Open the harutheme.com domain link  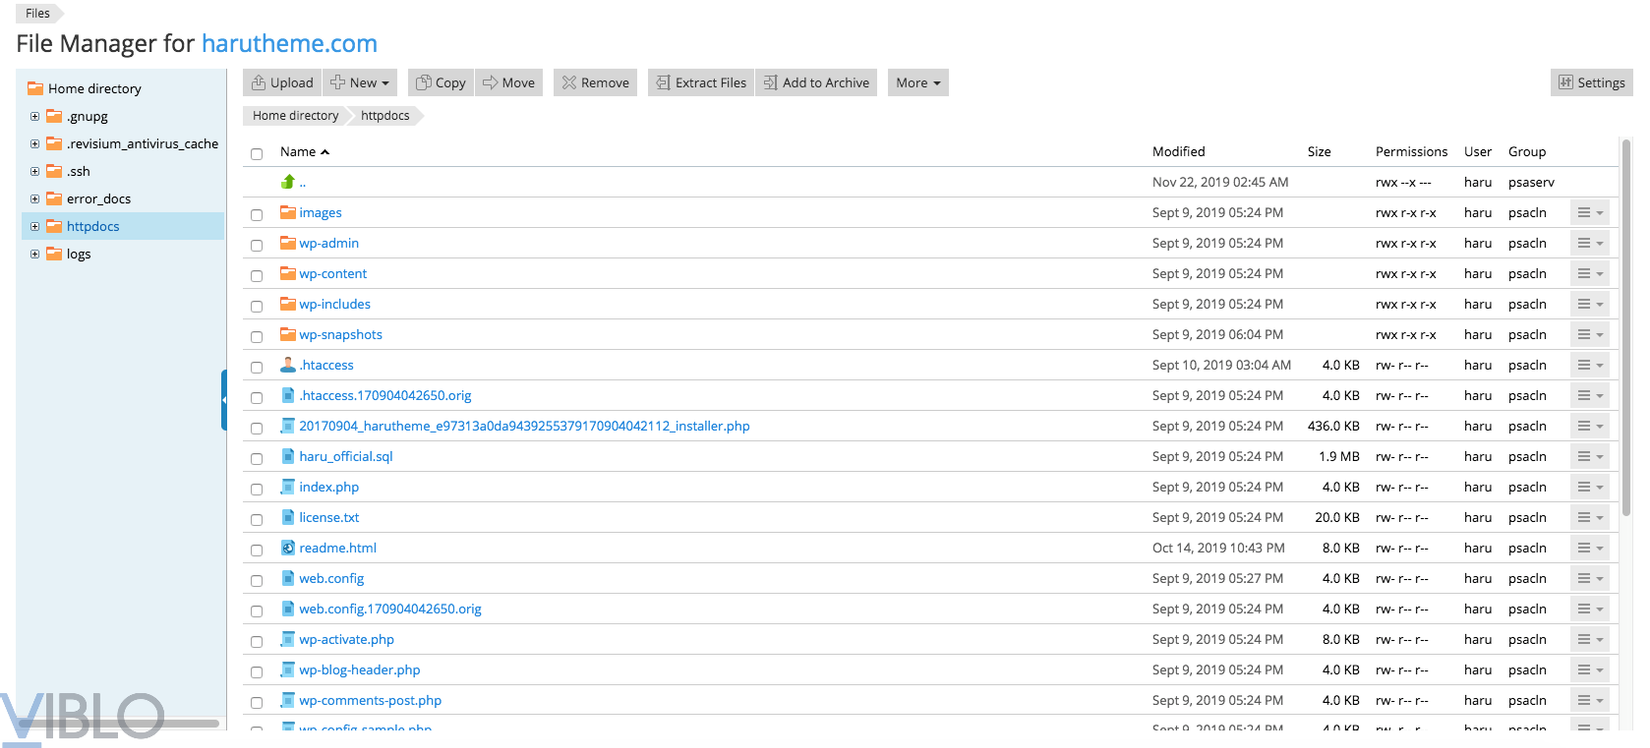tap(289, 44)
